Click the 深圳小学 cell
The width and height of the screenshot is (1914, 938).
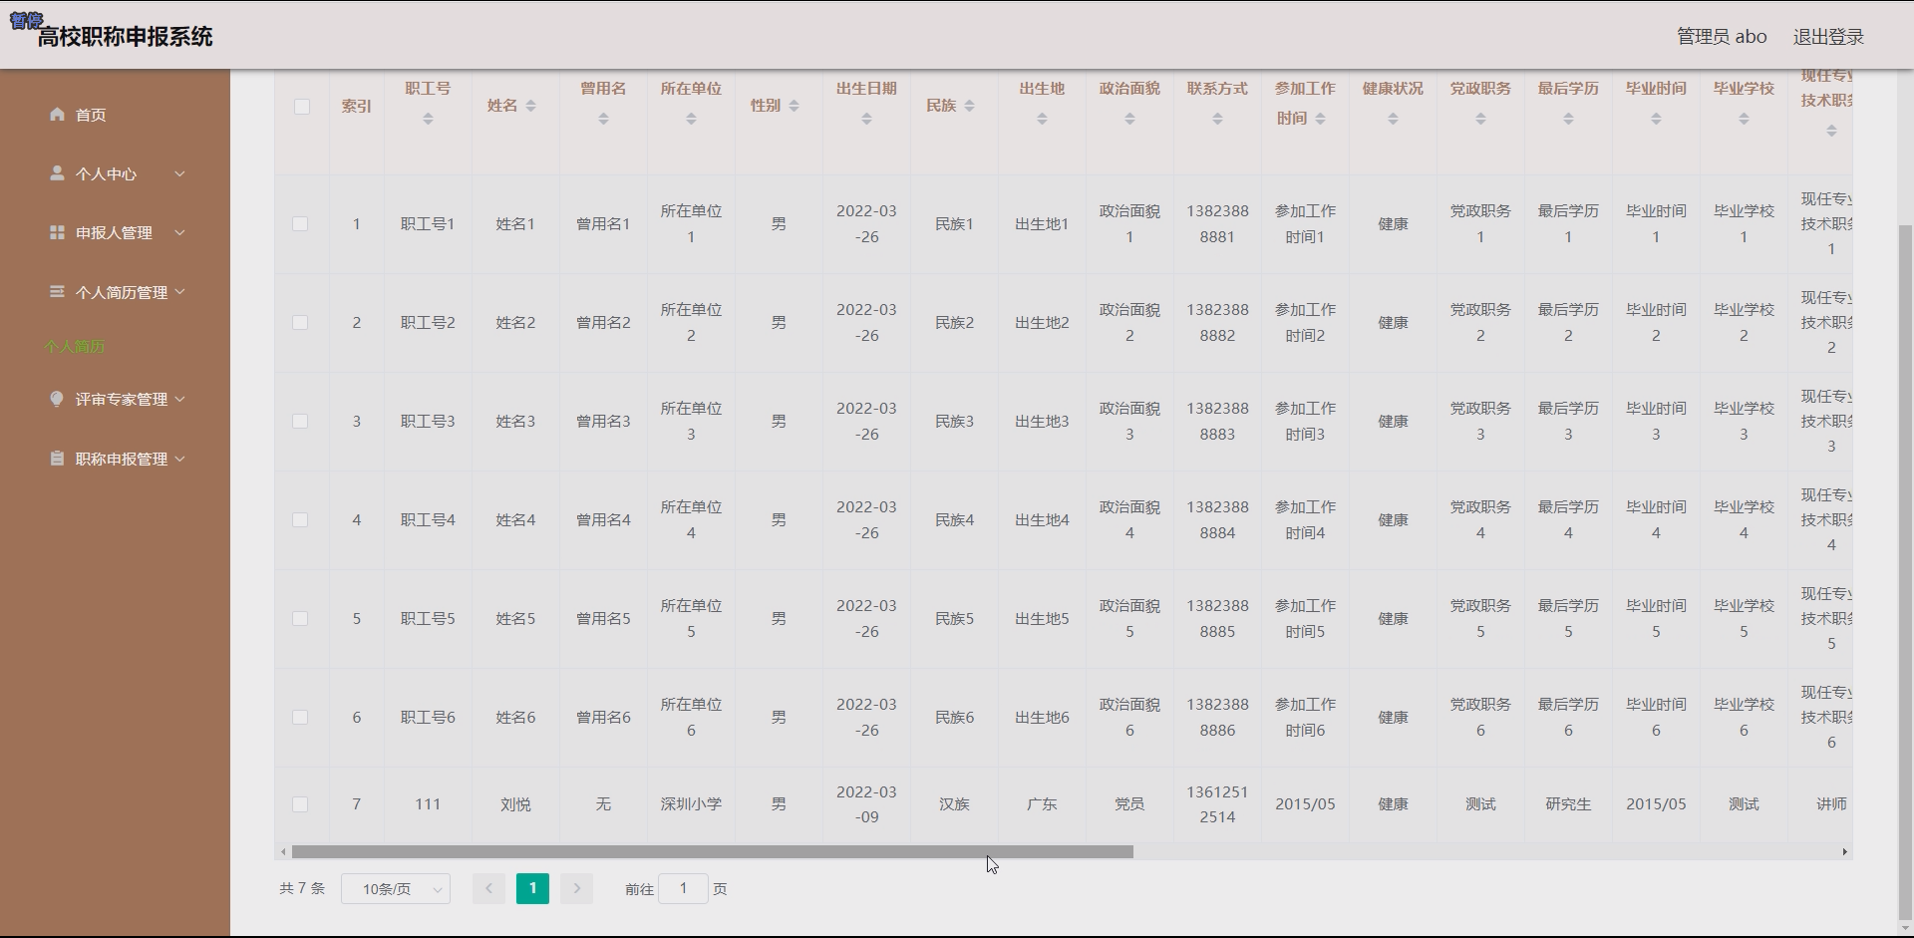691,804
